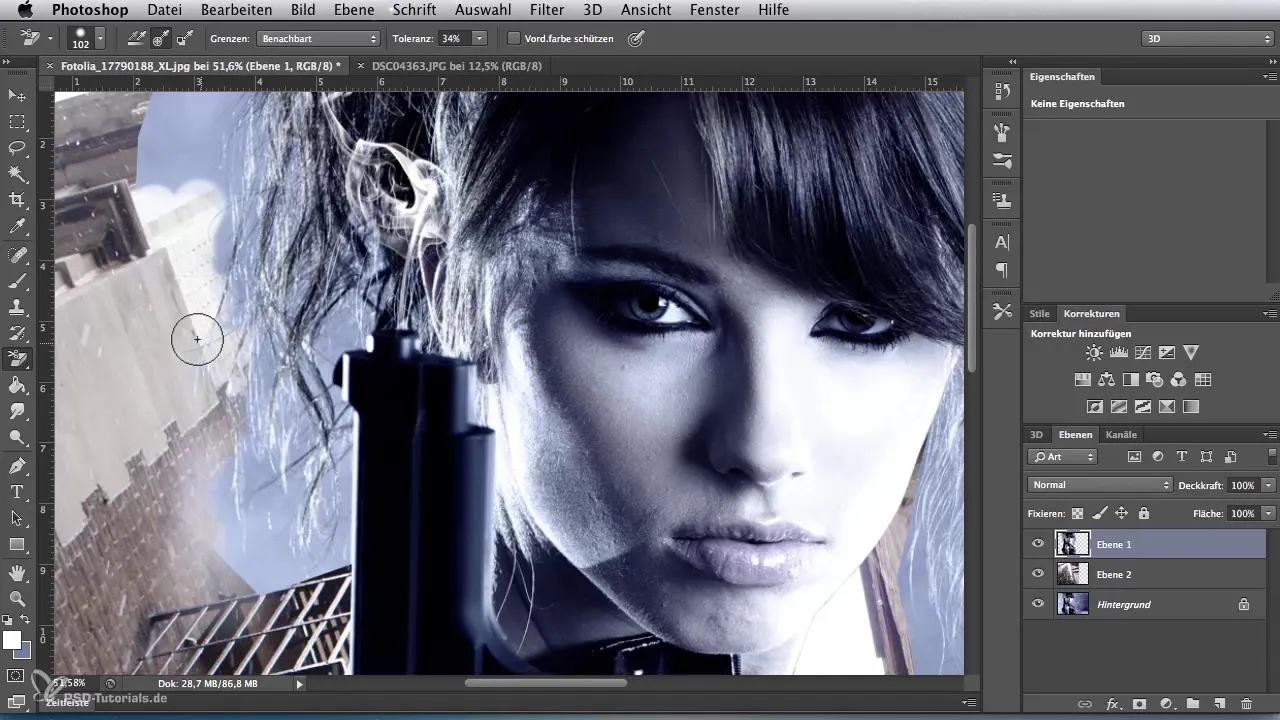Open the Photoshop application menu
Viewport: 1280px width, 720px height.
point(90,10)
